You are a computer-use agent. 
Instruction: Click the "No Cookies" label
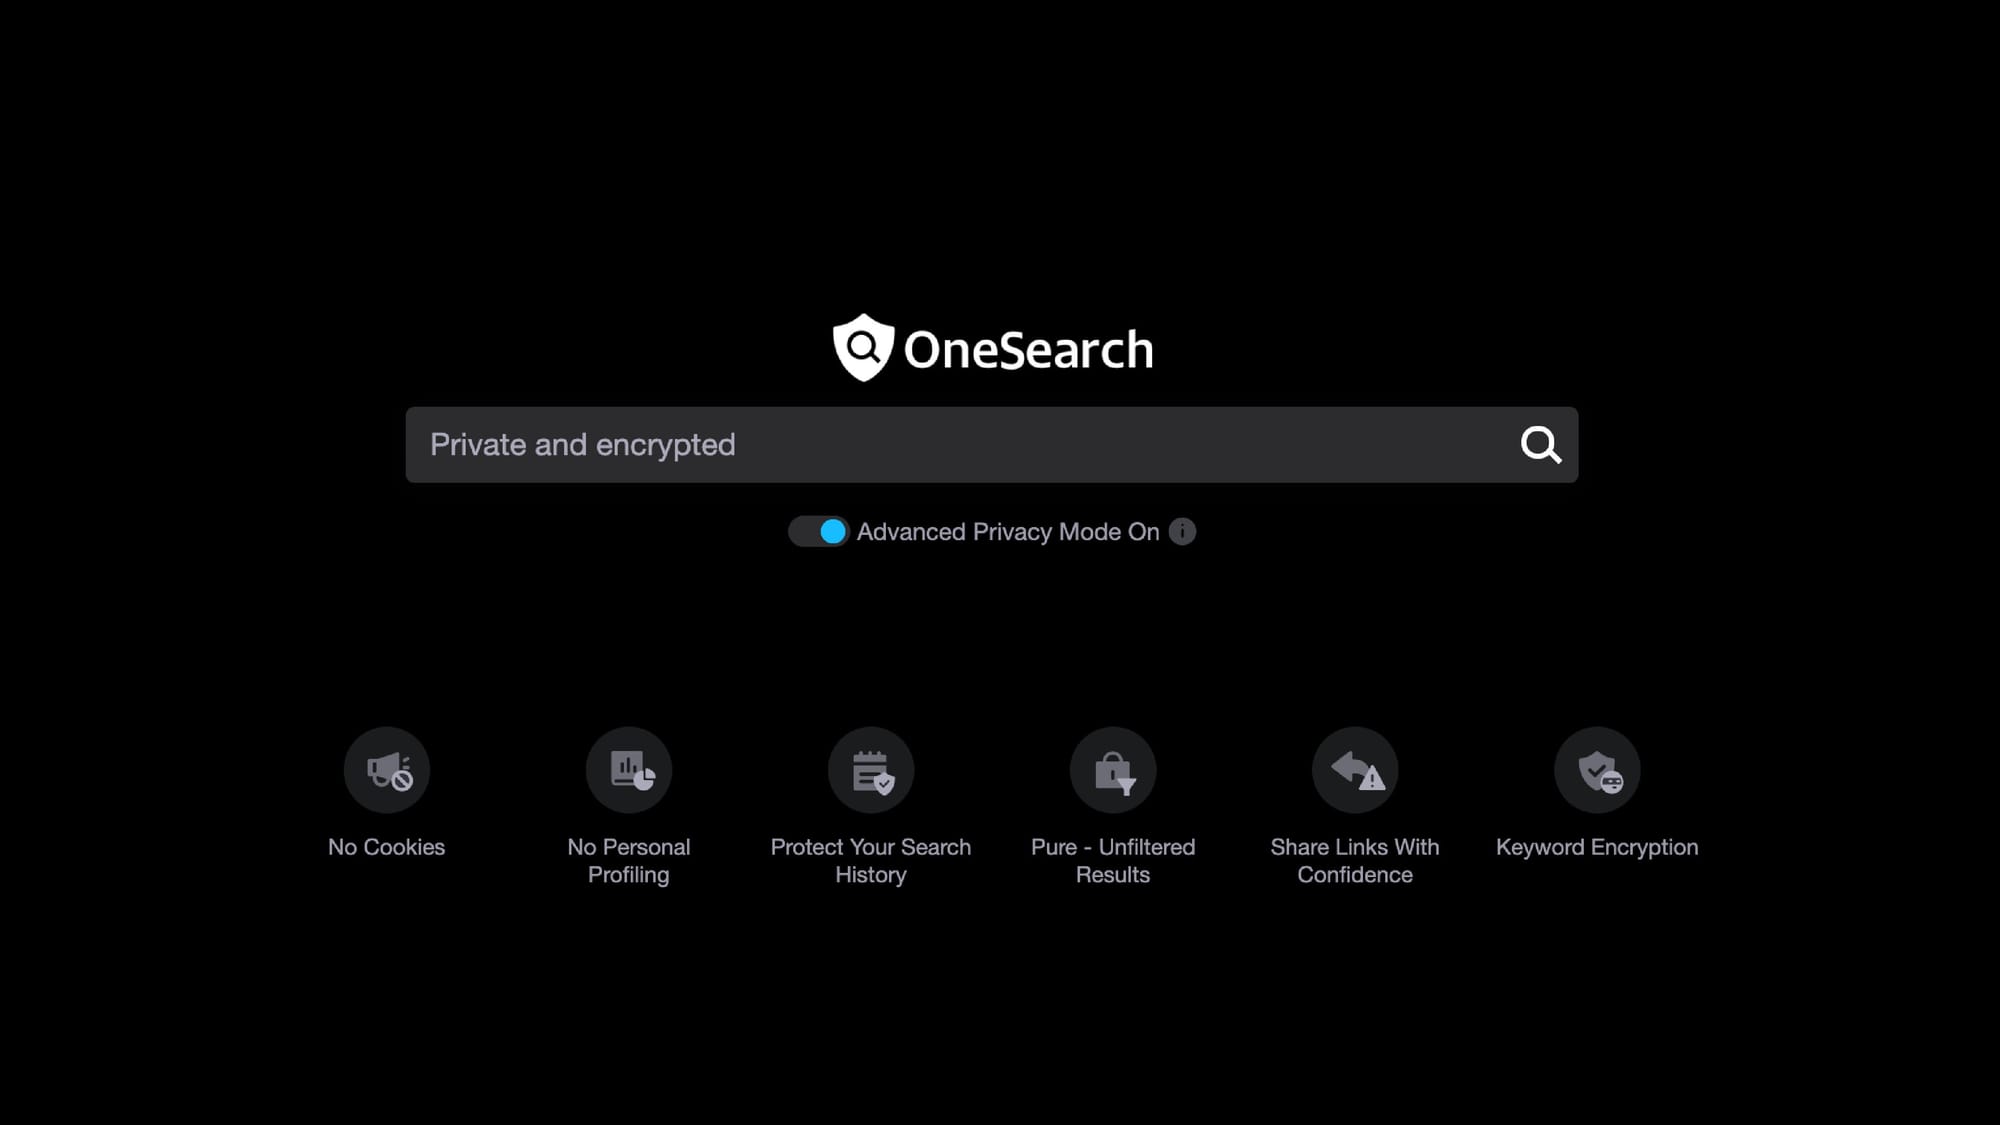[x=387, y=847]
